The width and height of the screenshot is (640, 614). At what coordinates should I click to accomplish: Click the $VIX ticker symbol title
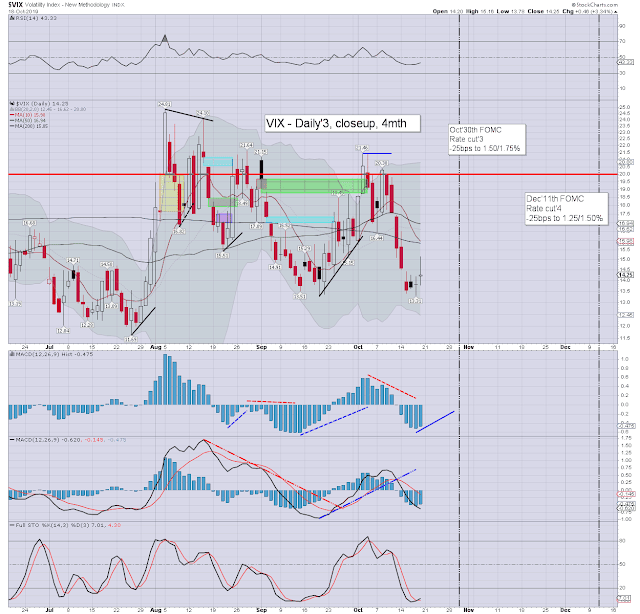pos(16,4)
